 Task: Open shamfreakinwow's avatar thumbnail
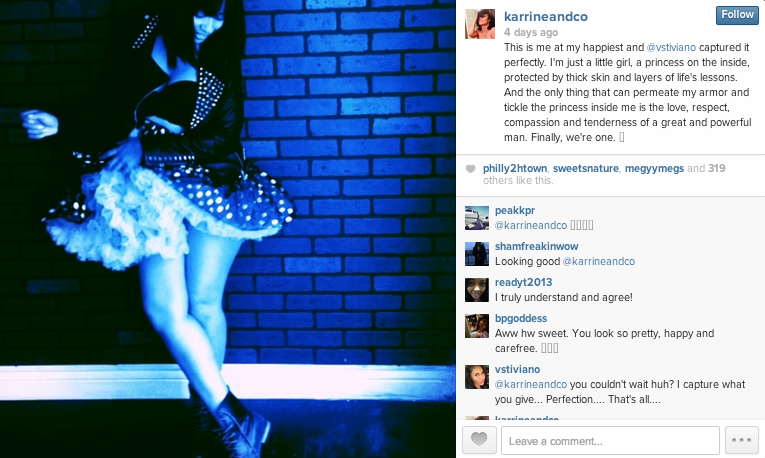pos(477,254)
